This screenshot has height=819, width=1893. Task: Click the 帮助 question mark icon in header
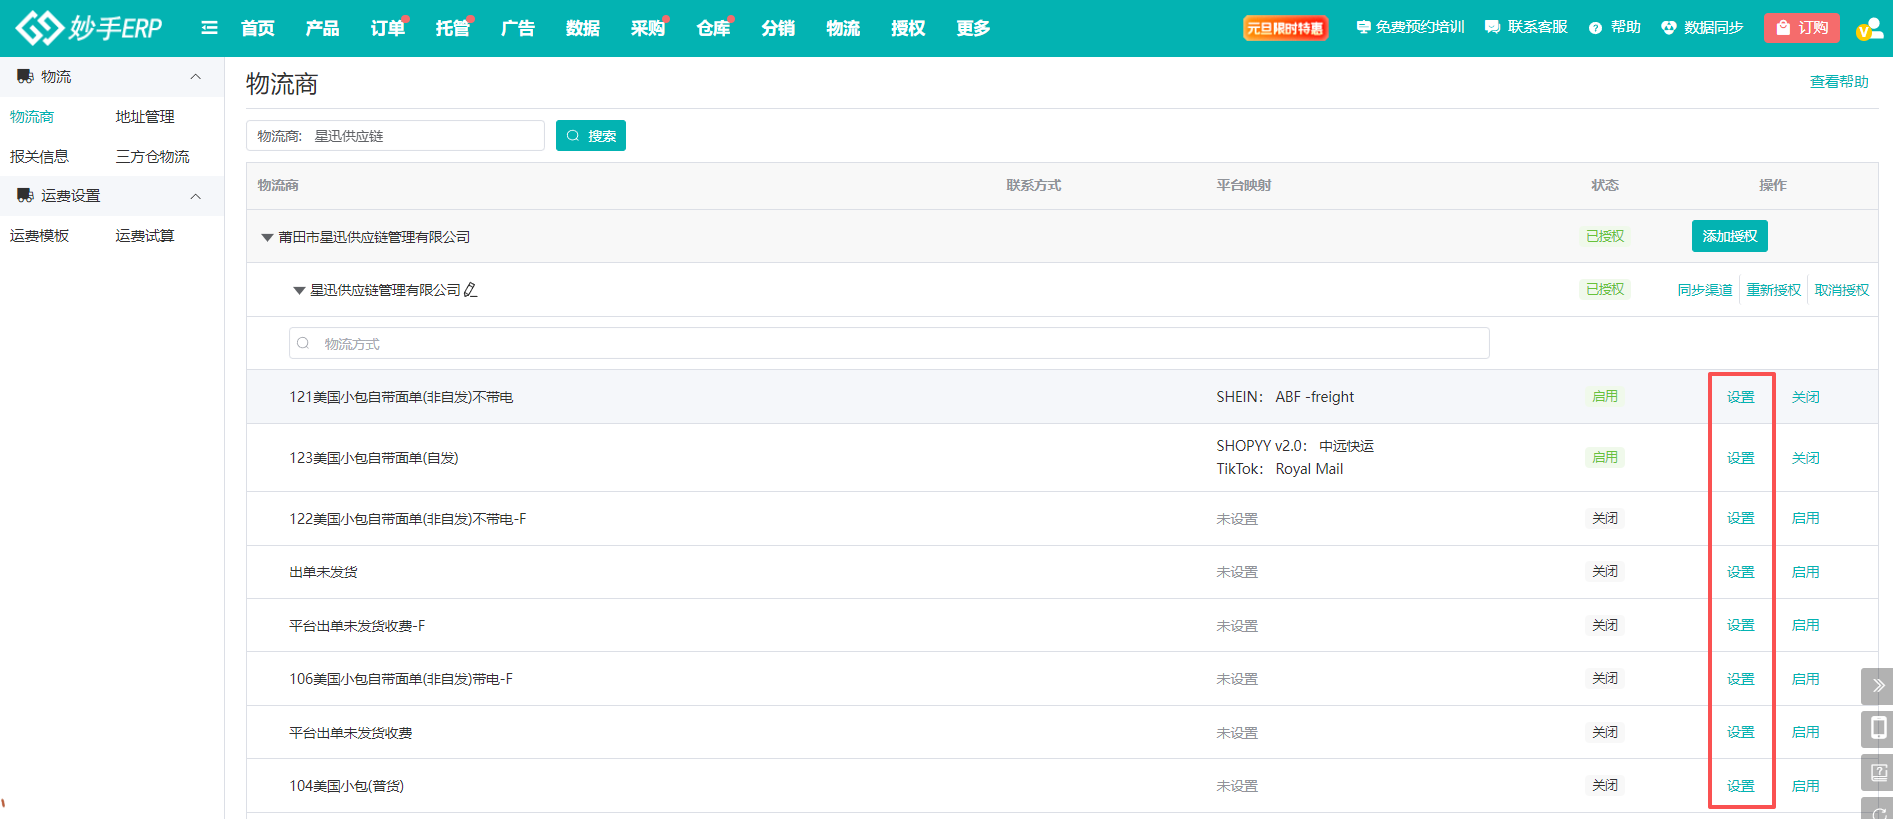pyautogui.click(x=1595, y=28)
